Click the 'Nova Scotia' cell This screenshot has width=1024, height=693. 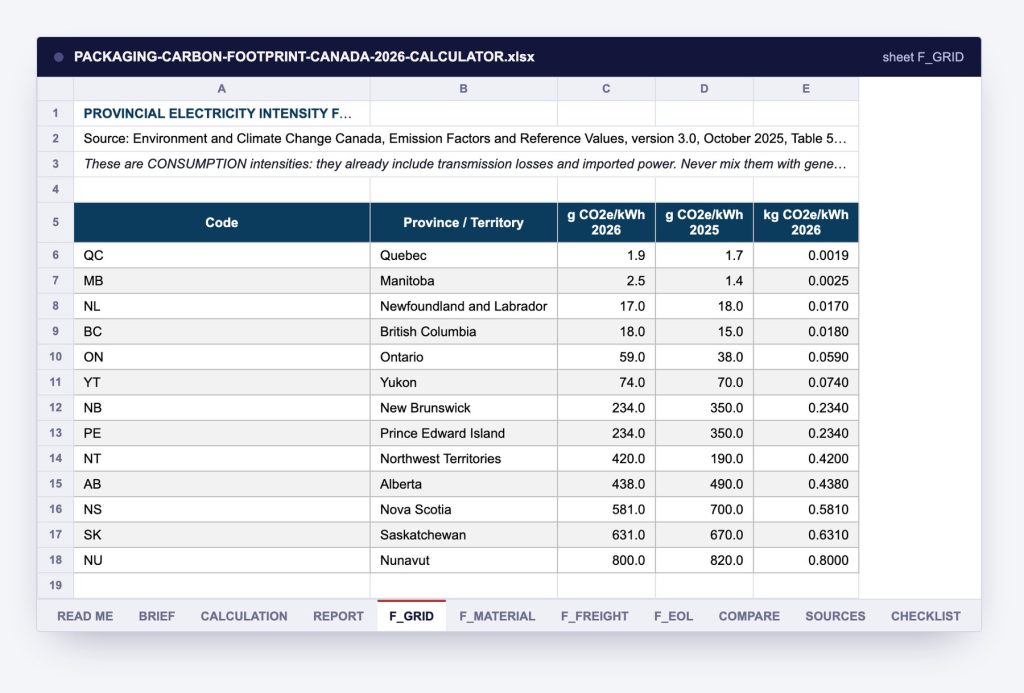[464, 509]
